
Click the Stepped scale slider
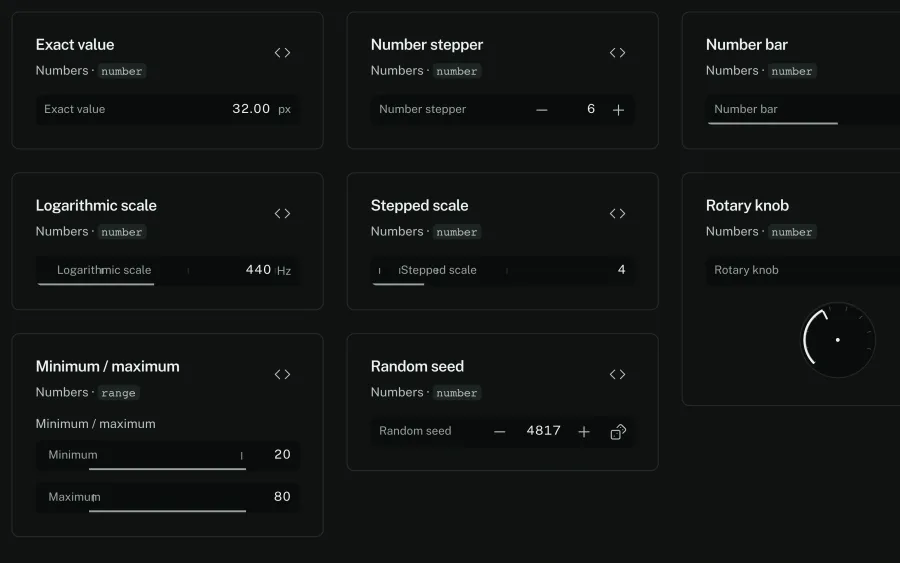[502, 270]
